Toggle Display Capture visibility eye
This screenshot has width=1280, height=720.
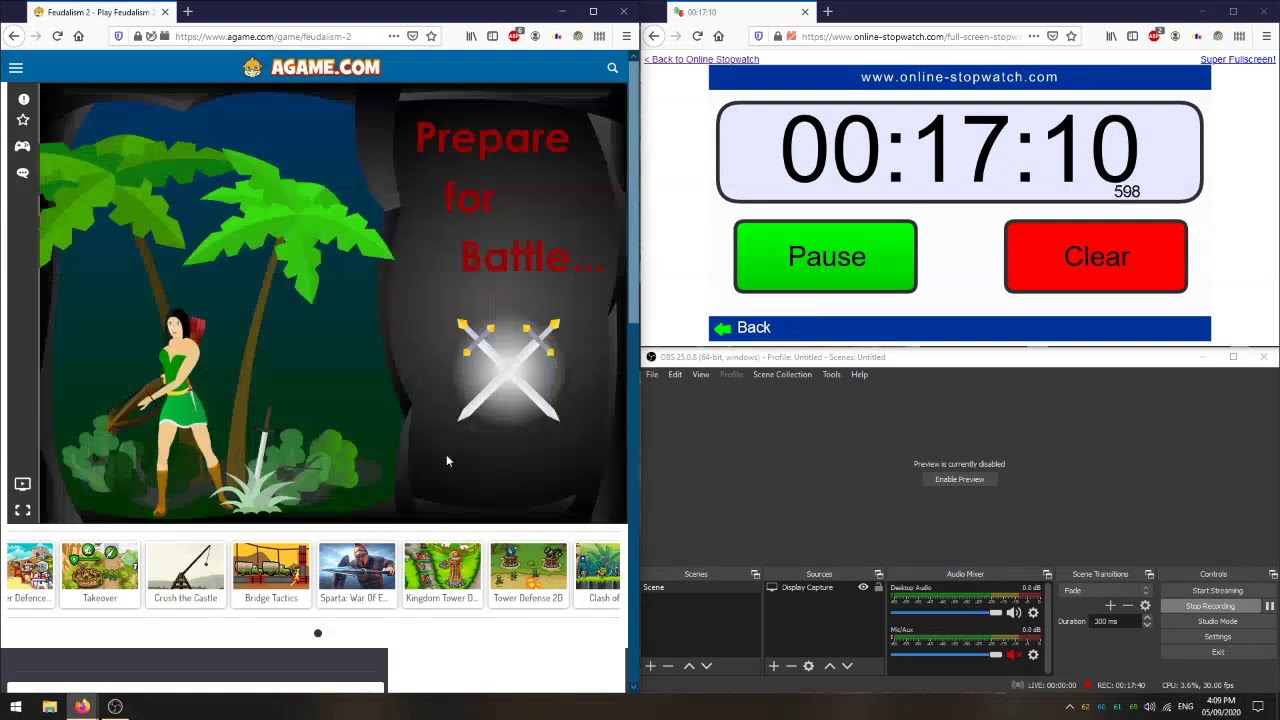coord(863,588)
